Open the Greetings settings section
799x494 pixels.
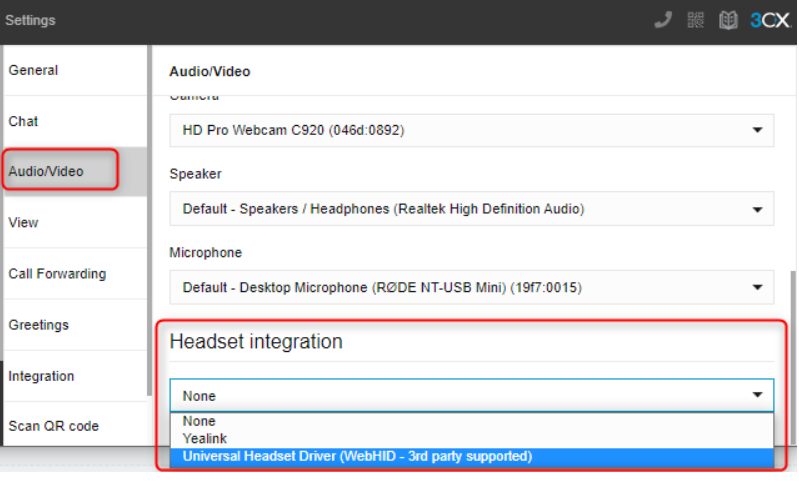click(75, 325)
